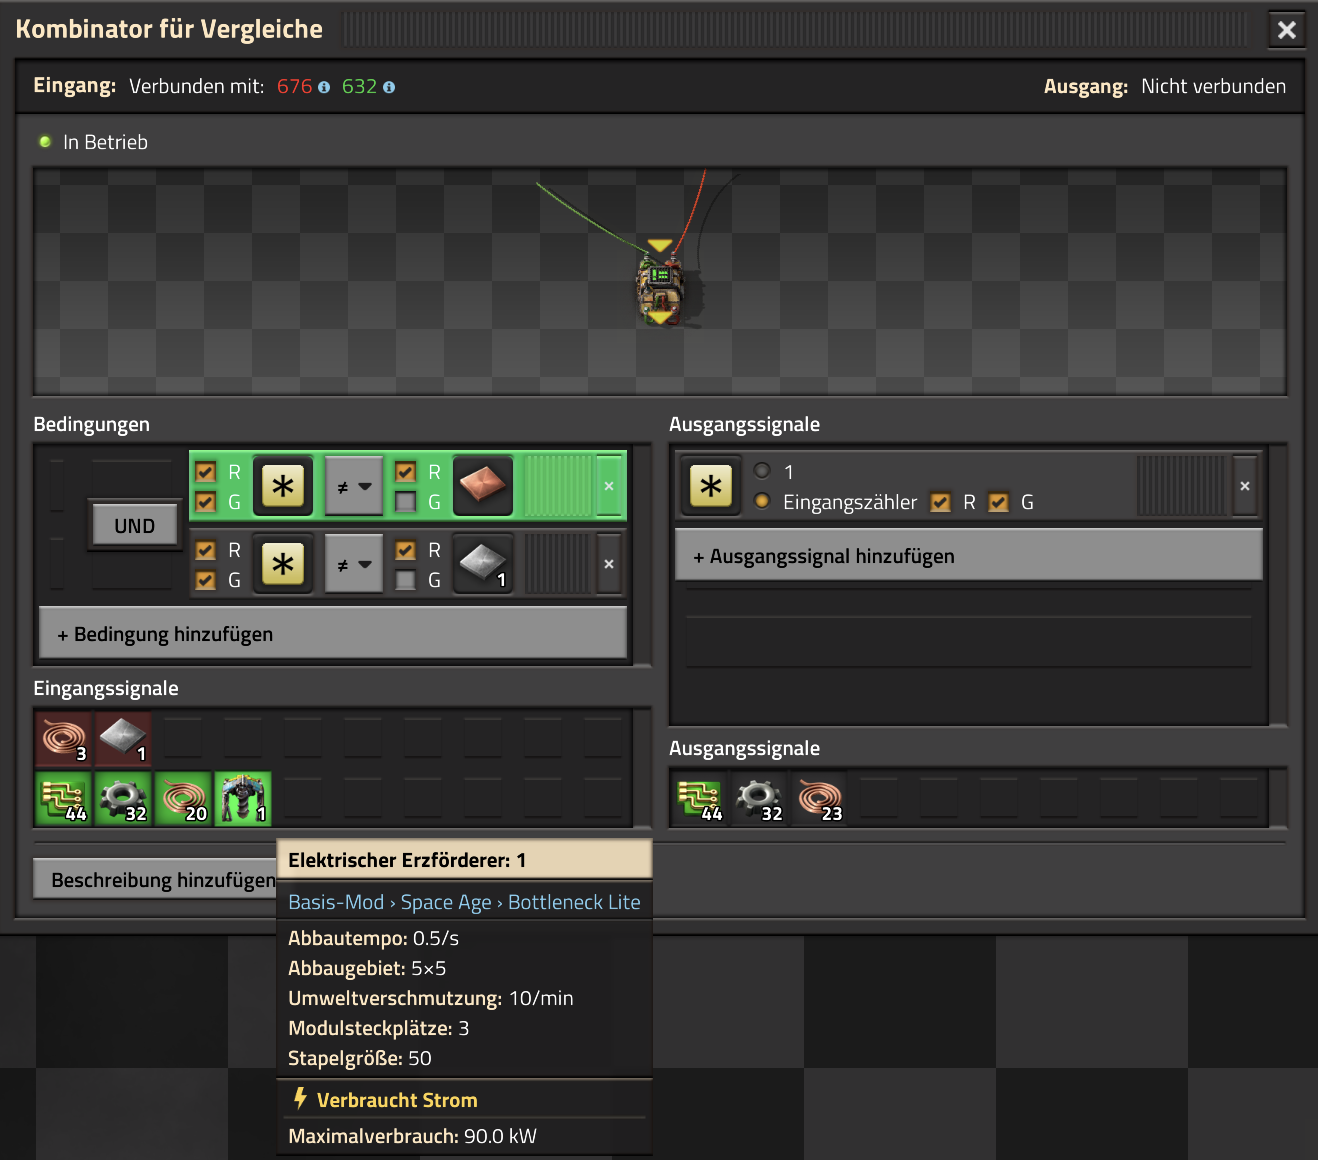This screenshot has width=1318, height=1160.
Task: Click 'Beschreibung hinzufügen' button
Action: pos(155,880)
